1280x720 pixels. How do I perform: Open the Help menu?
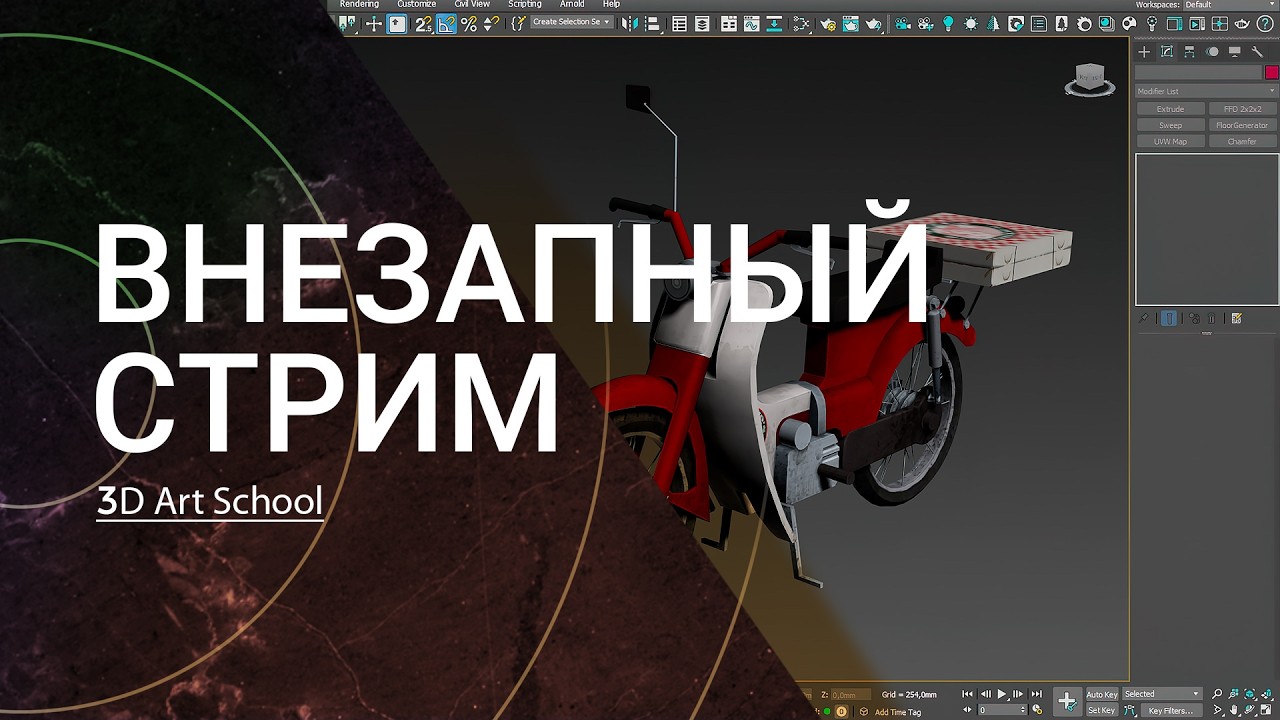611,5
